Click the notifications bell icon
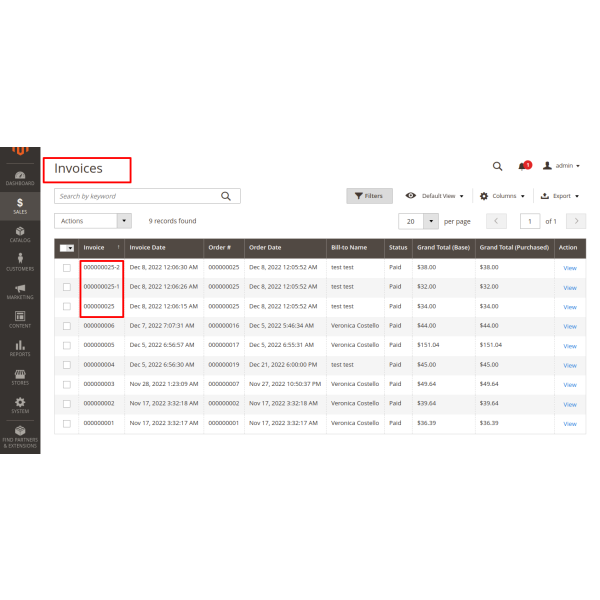 click(x=523, y=166)
